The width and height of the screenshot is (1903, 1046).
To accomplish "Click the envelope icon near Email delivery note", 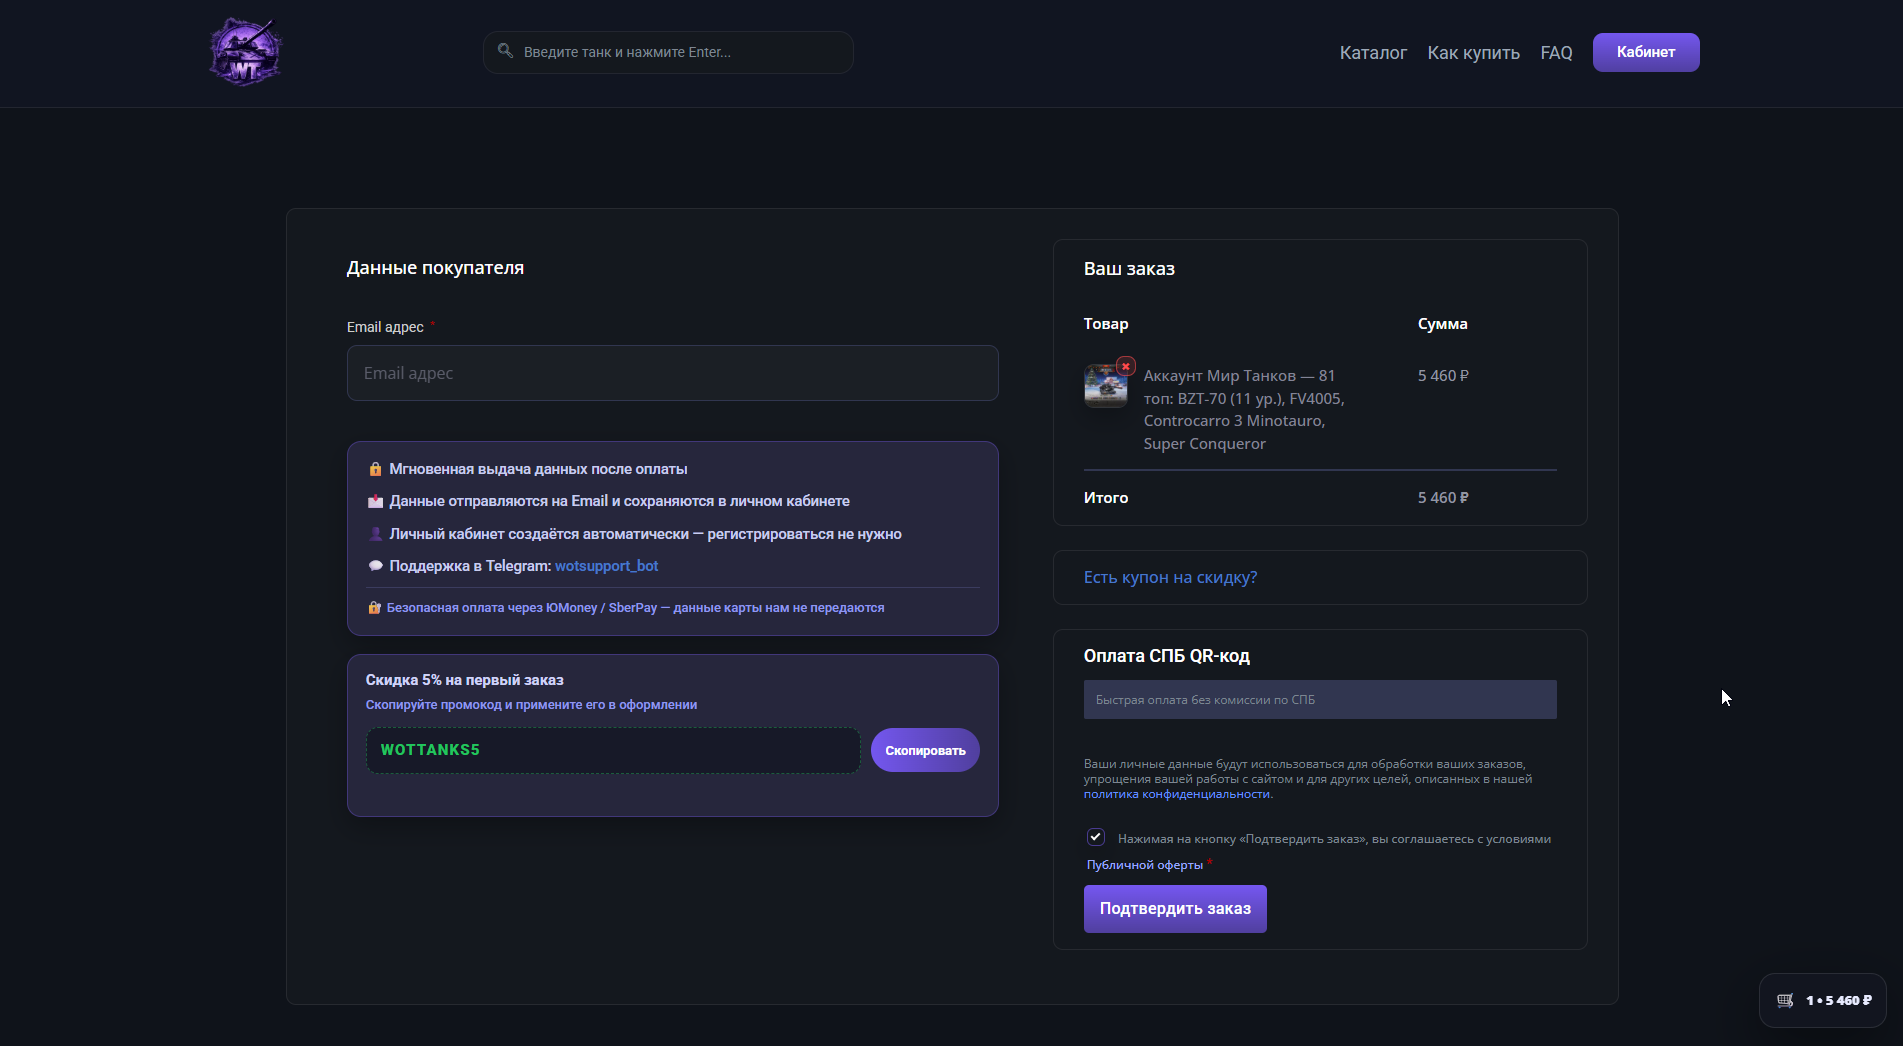I will click(x=375, y=501).
